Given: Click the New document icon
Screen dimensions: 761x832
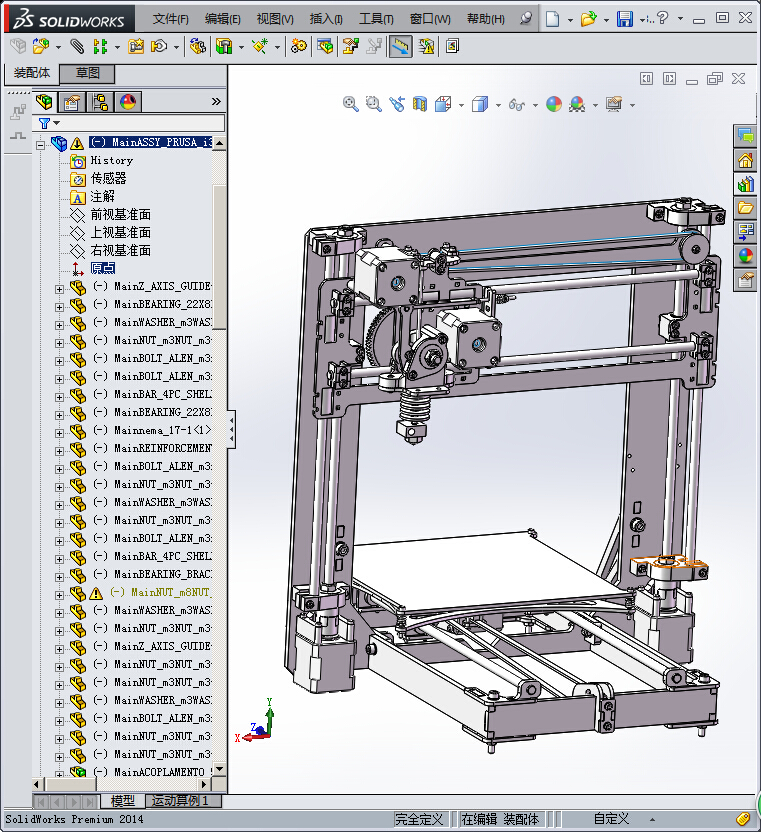Looking at the screenshot, I should 553,19.
